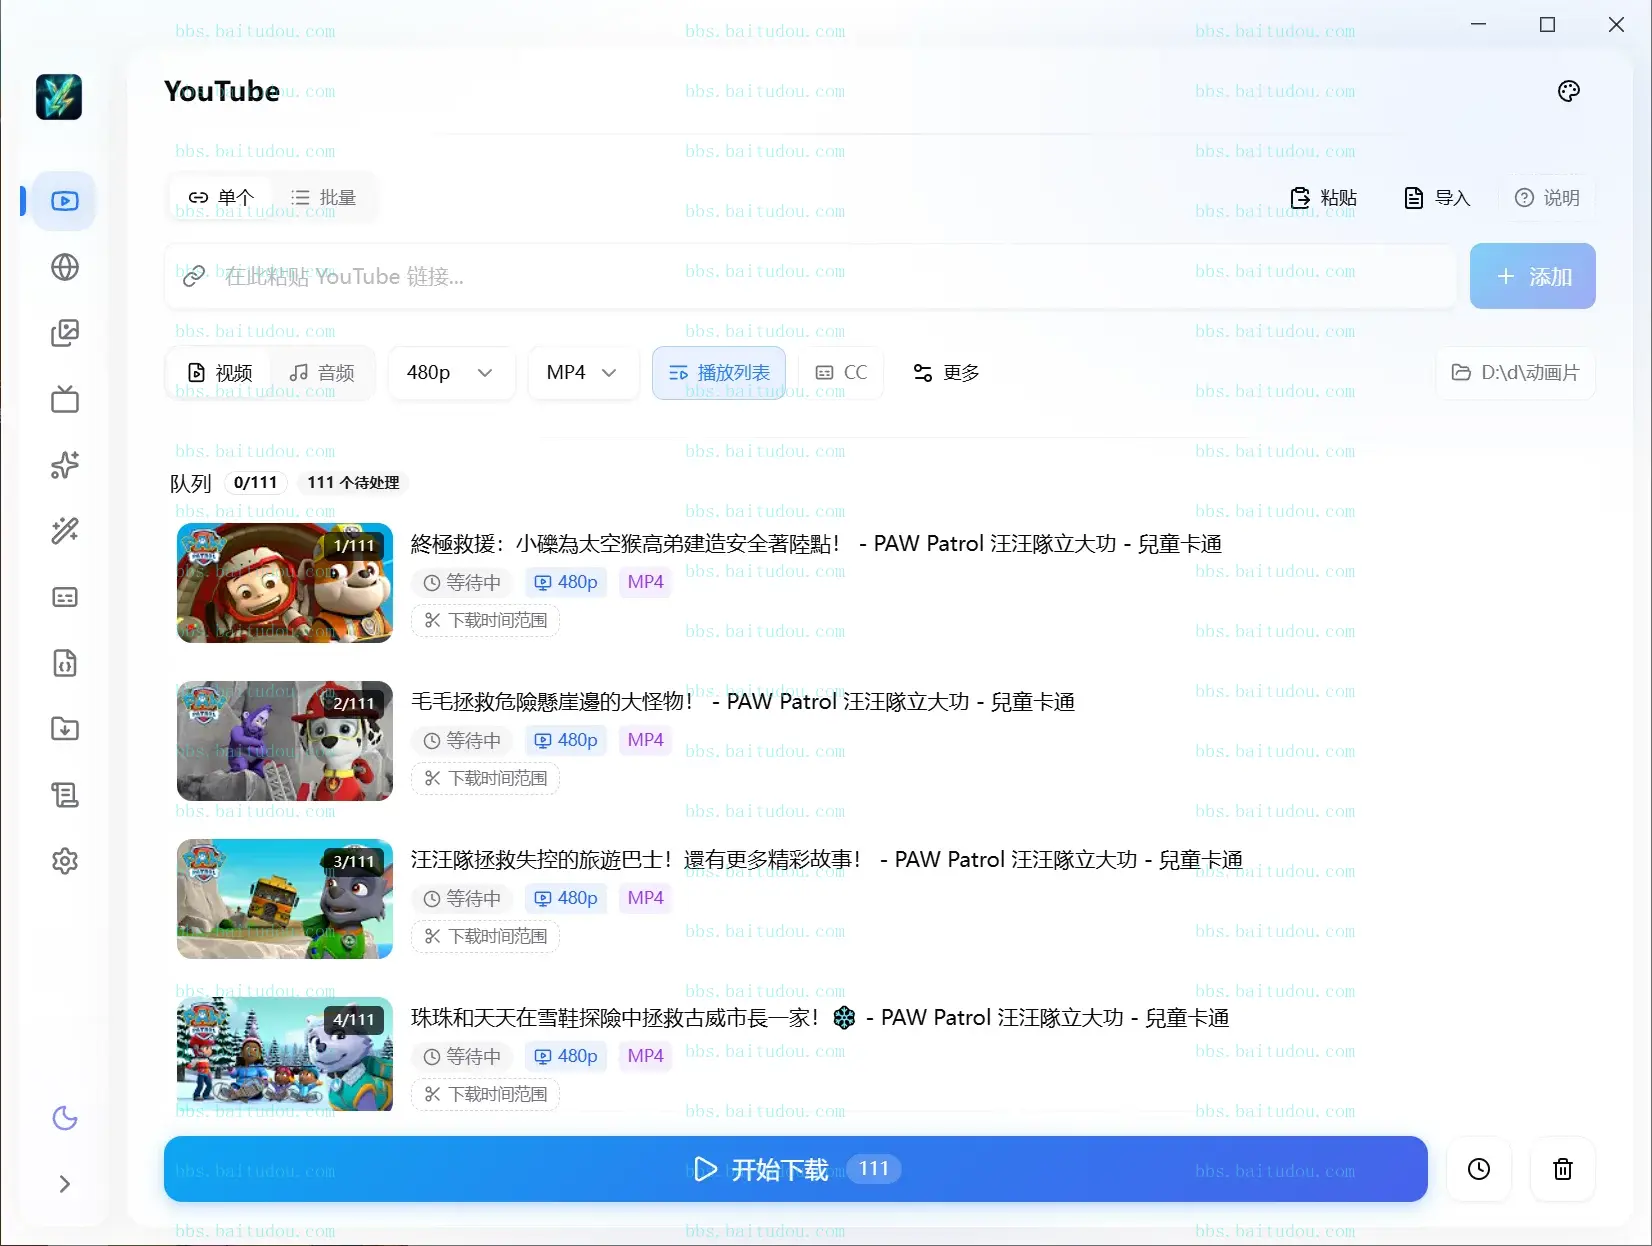This screenshot has height=1246, width=1652.
Task: Toggle the 播放列表 playlist option
Action: pyautogui.click(x=719, y=373)
